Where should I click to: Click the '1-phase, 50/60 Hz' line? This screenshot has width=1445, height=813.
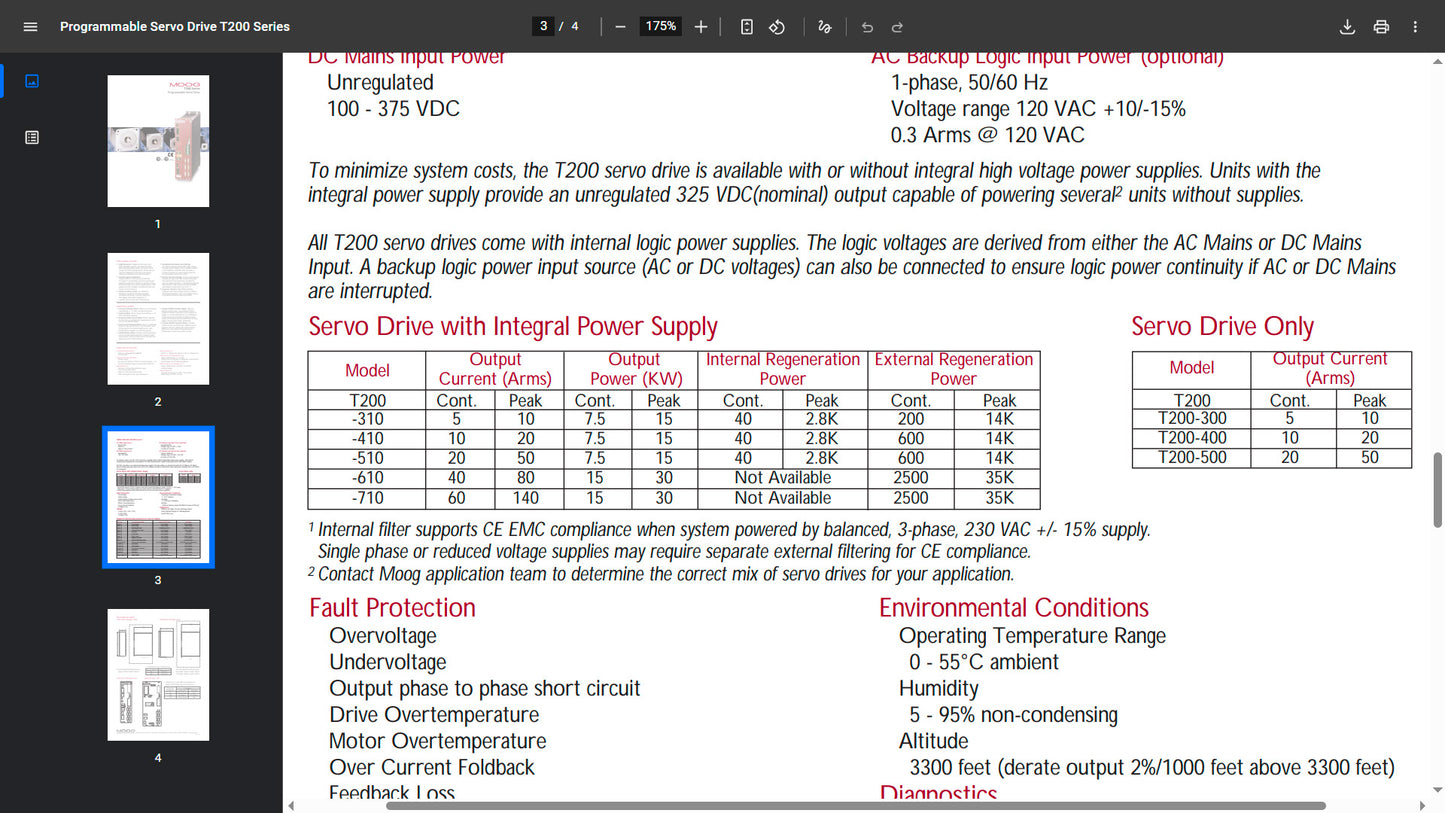coord(970,83)
